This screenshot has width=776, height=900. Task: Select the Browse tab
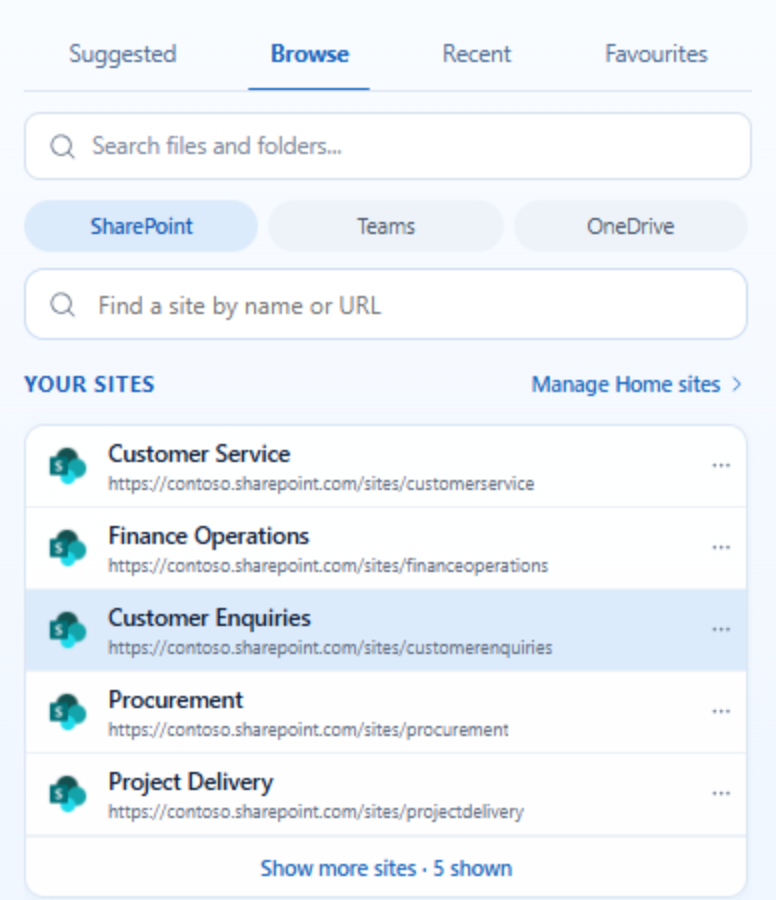pos(309,55)
